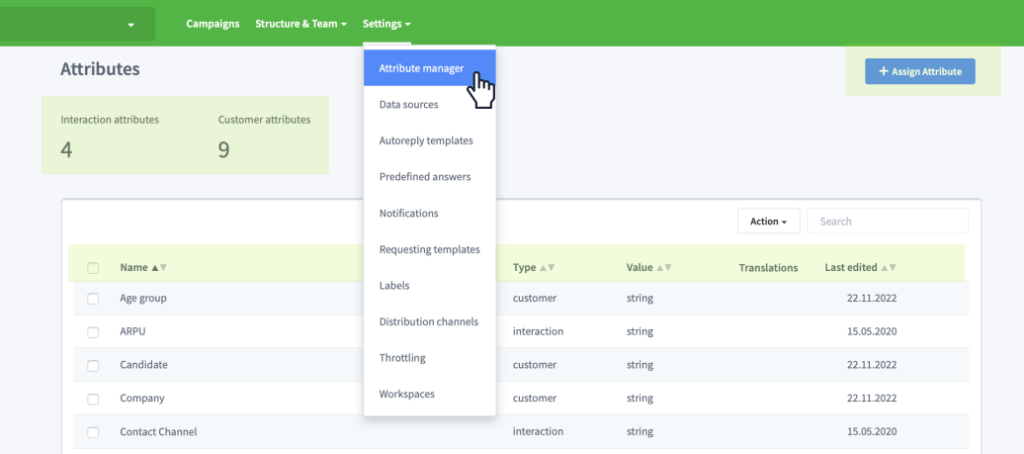Open Distribution channels menu entry
Screen dimensions: 1024x454
[430, 322]
